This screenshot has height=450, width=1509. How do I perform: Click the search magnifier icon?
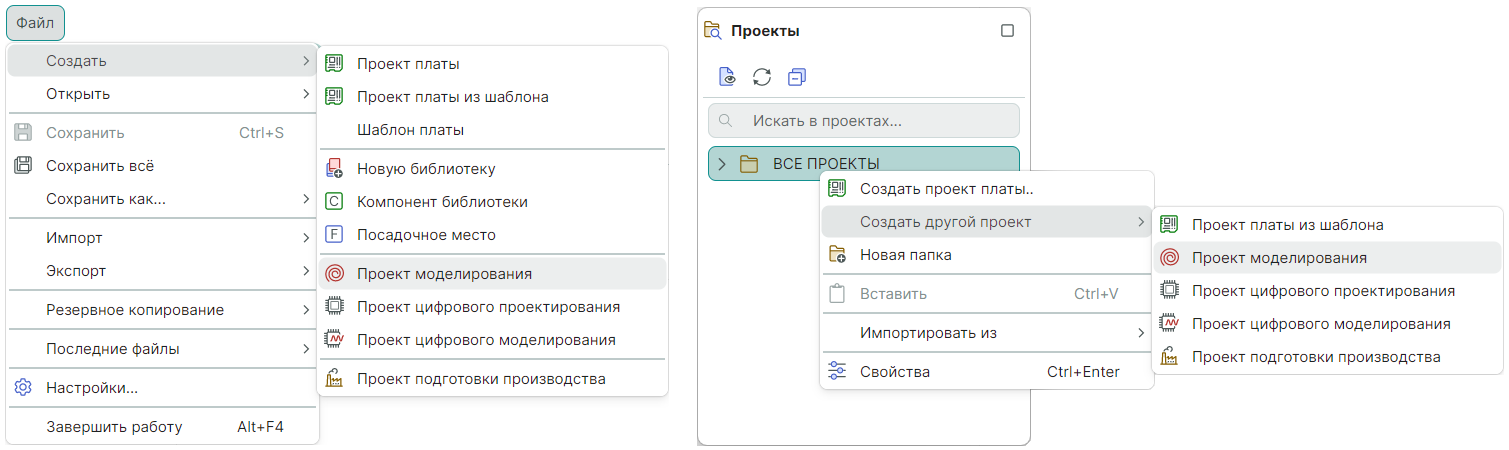click(x=726, y=121)
